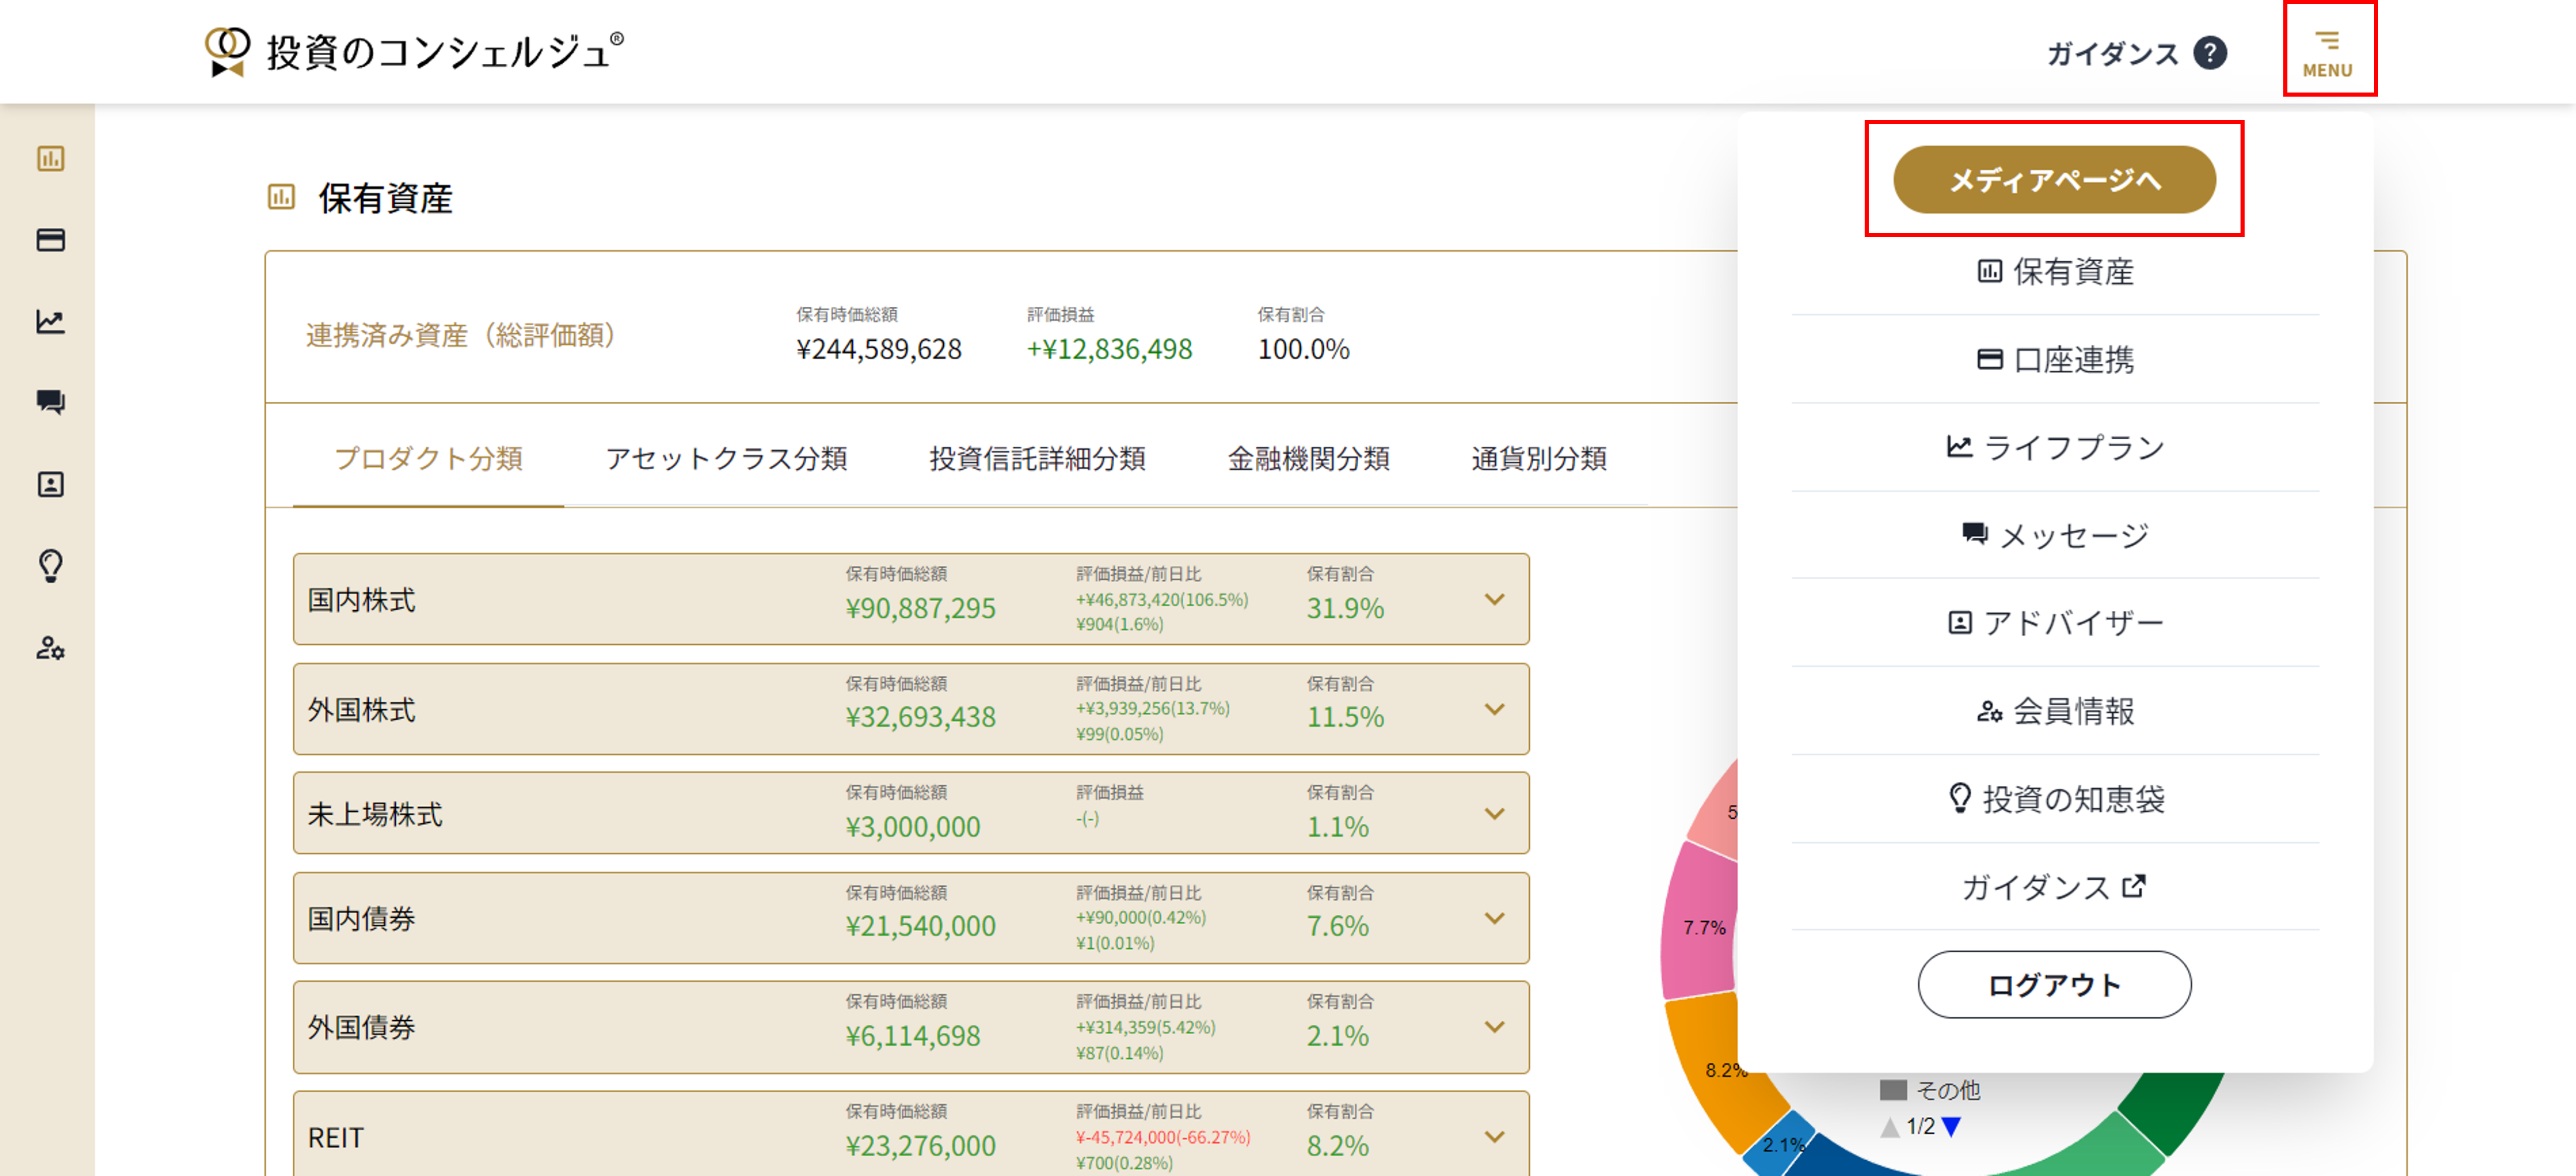Expand the 国内株式 row chevron
This screenshot has height=1176, width=2576.
coord(1494,599)
